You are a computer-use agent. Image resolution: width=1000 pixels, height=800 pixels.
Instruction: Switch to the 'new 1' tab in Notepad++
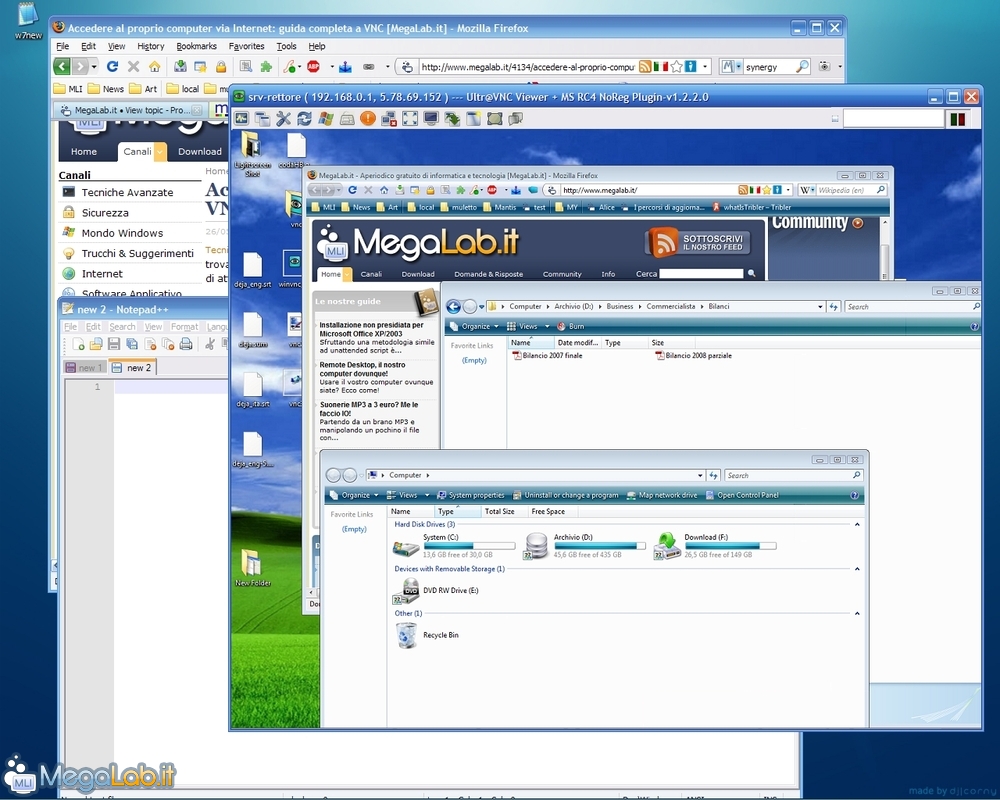point(85,367)
